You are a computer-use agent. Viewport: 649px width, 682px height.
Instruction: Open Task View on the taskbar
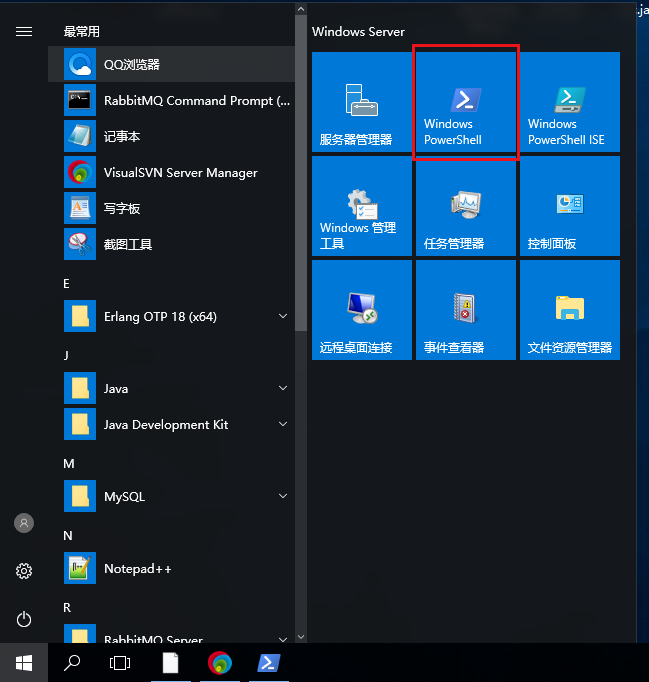pyautogui.click(x=120, y=663)
